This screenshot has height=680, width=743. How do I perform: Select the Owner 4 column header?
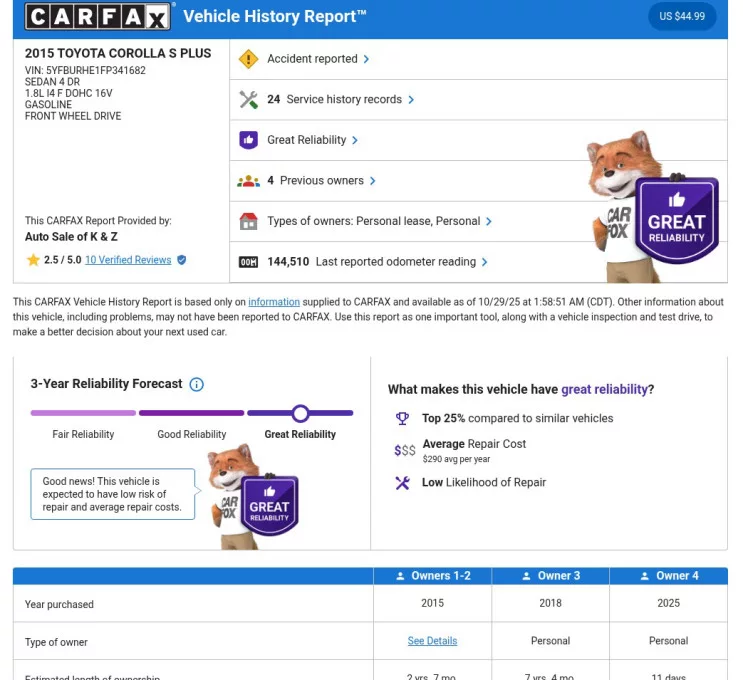[668, 576]
